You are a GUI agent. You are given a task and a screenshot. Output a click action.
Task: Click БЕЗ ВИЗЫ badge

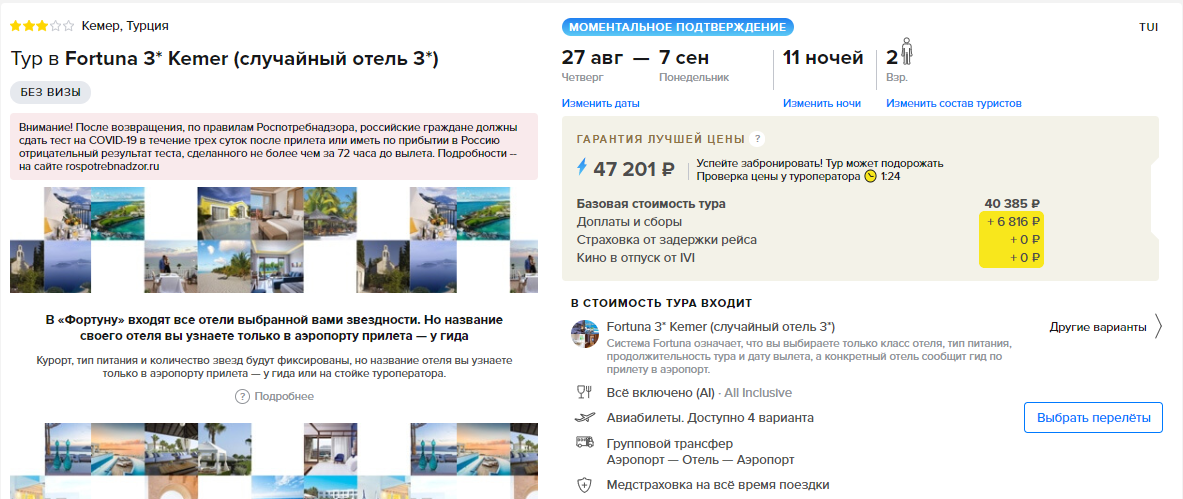(x=51, y=92)
